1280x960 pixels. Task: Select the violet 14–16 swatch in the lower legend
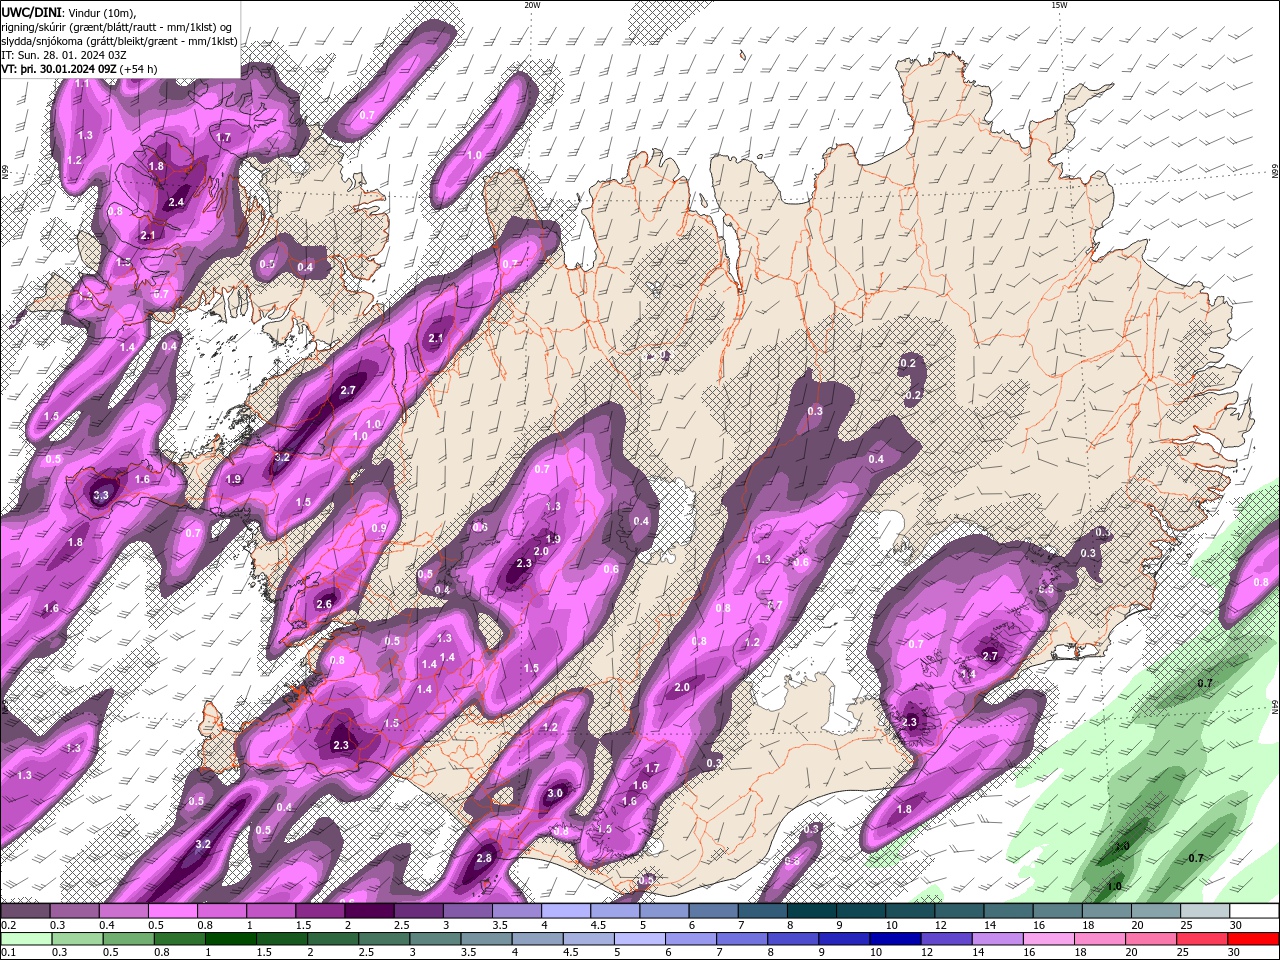(x=996, y=939)
